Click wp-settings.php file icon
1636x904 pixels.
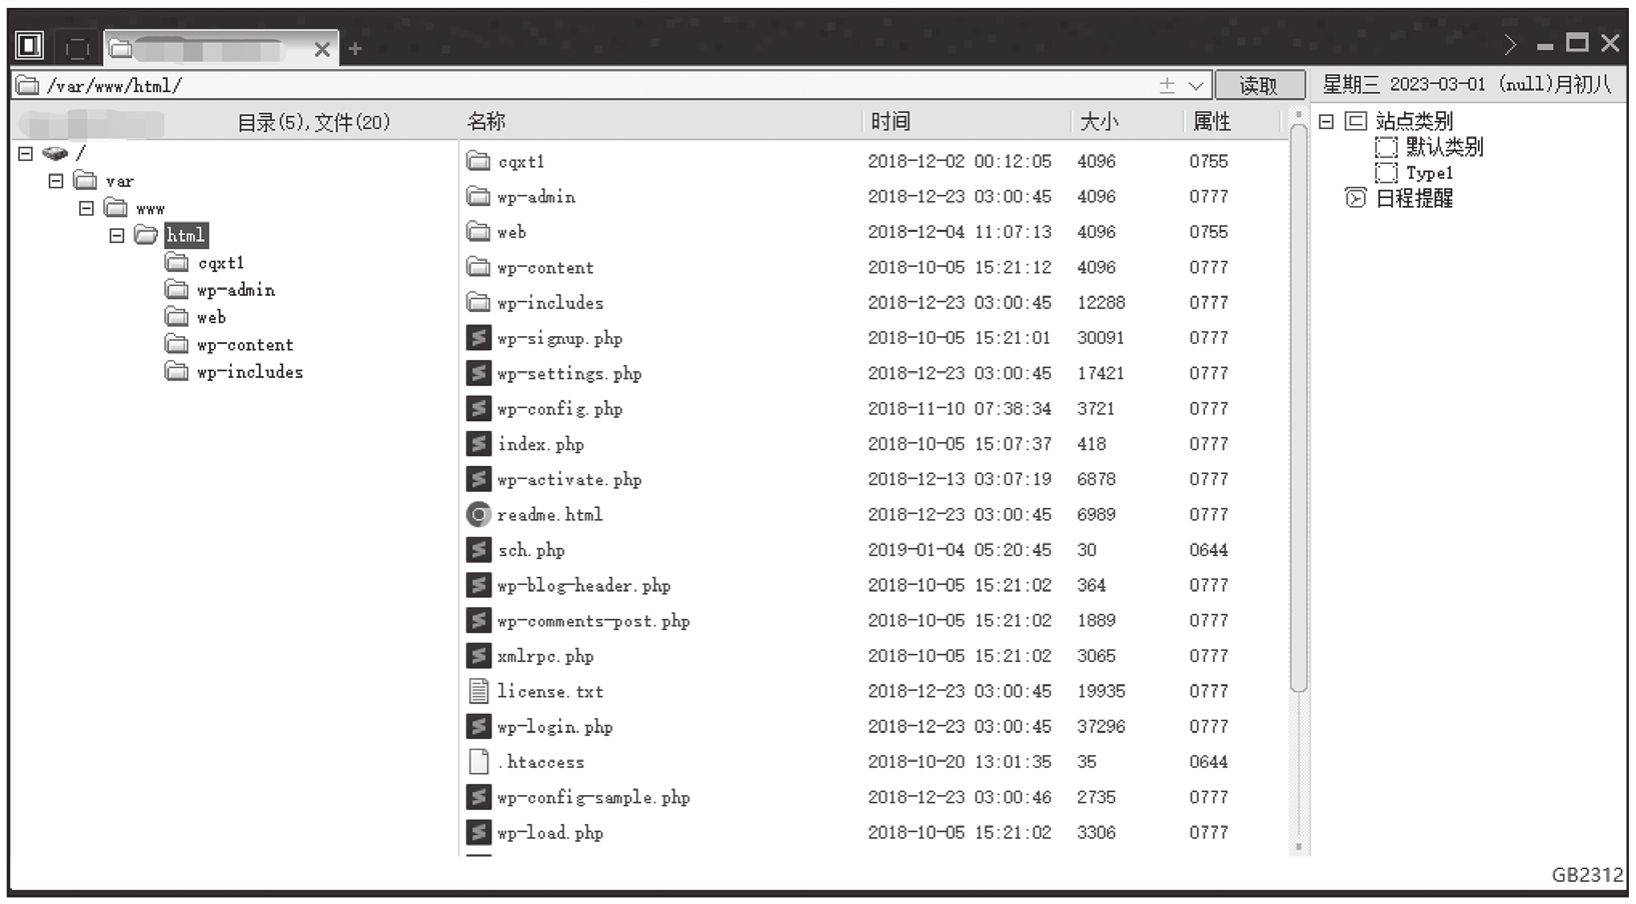[479, 373]
